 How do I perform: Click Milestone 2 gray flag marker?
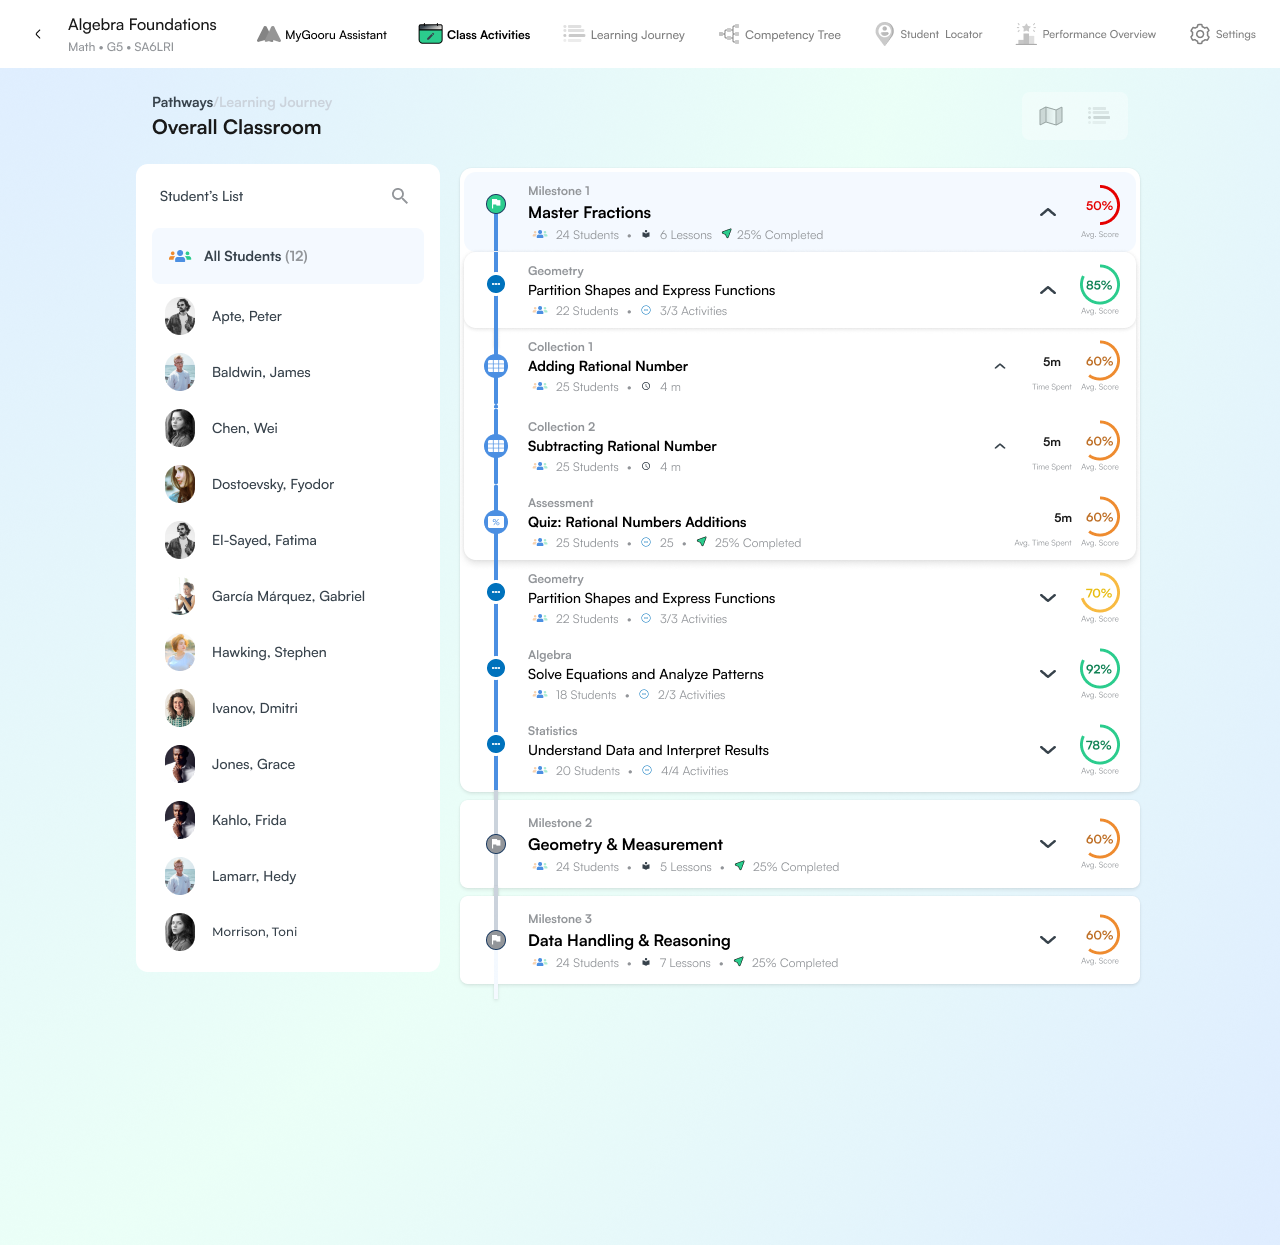pos(496,844)
